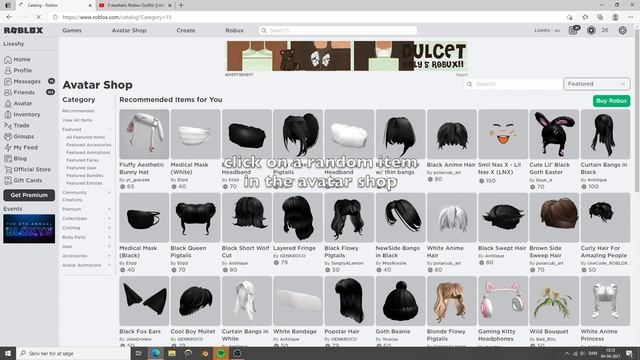Open Trade in the sidebar
Image resolution: width=640 pixels, height=360 pixels.
[x=17, y=126]
